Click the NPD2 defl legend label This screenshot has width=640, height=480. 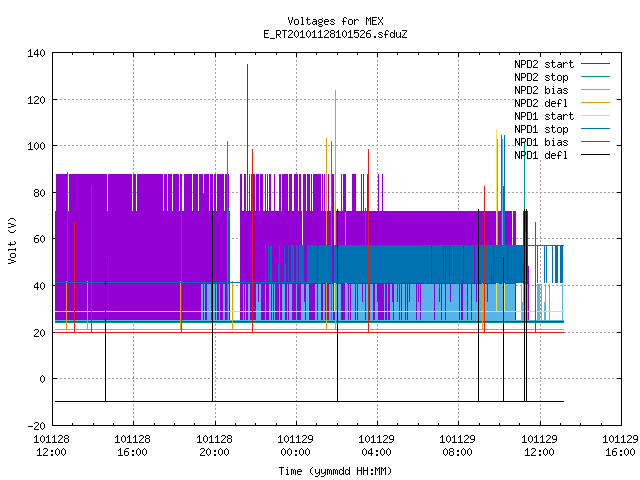[541, 103]
